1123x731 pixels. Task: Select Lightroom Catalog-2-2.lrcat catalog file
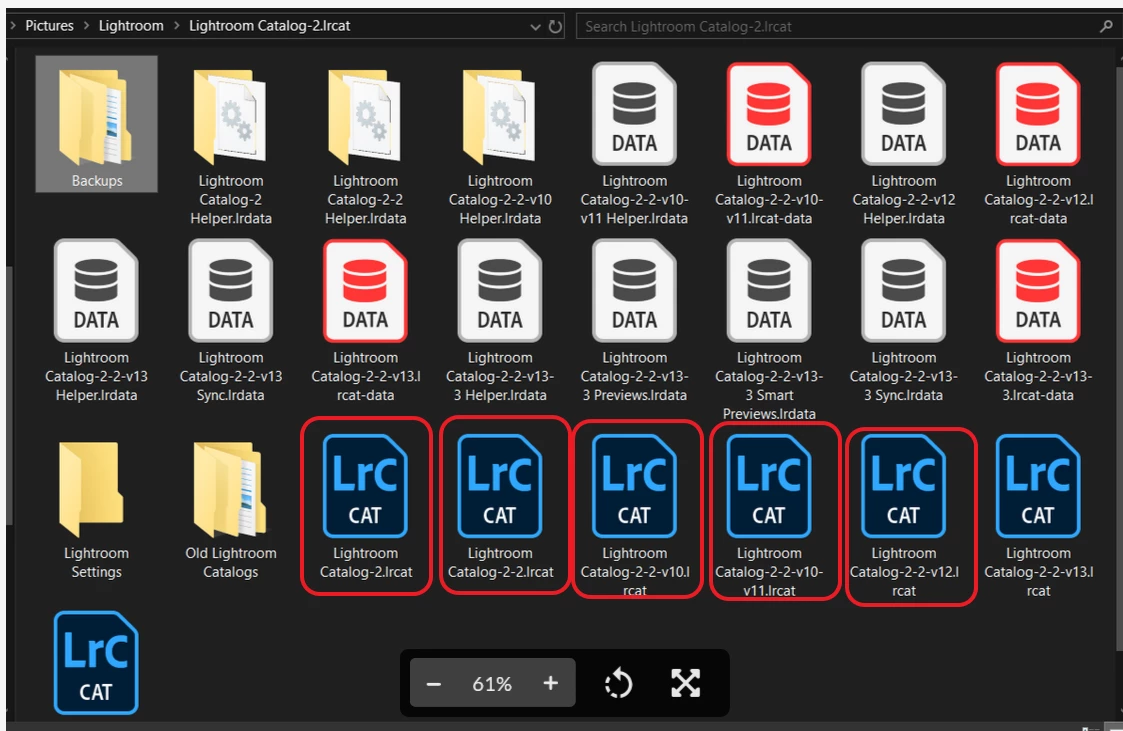(x=500, y=507)
